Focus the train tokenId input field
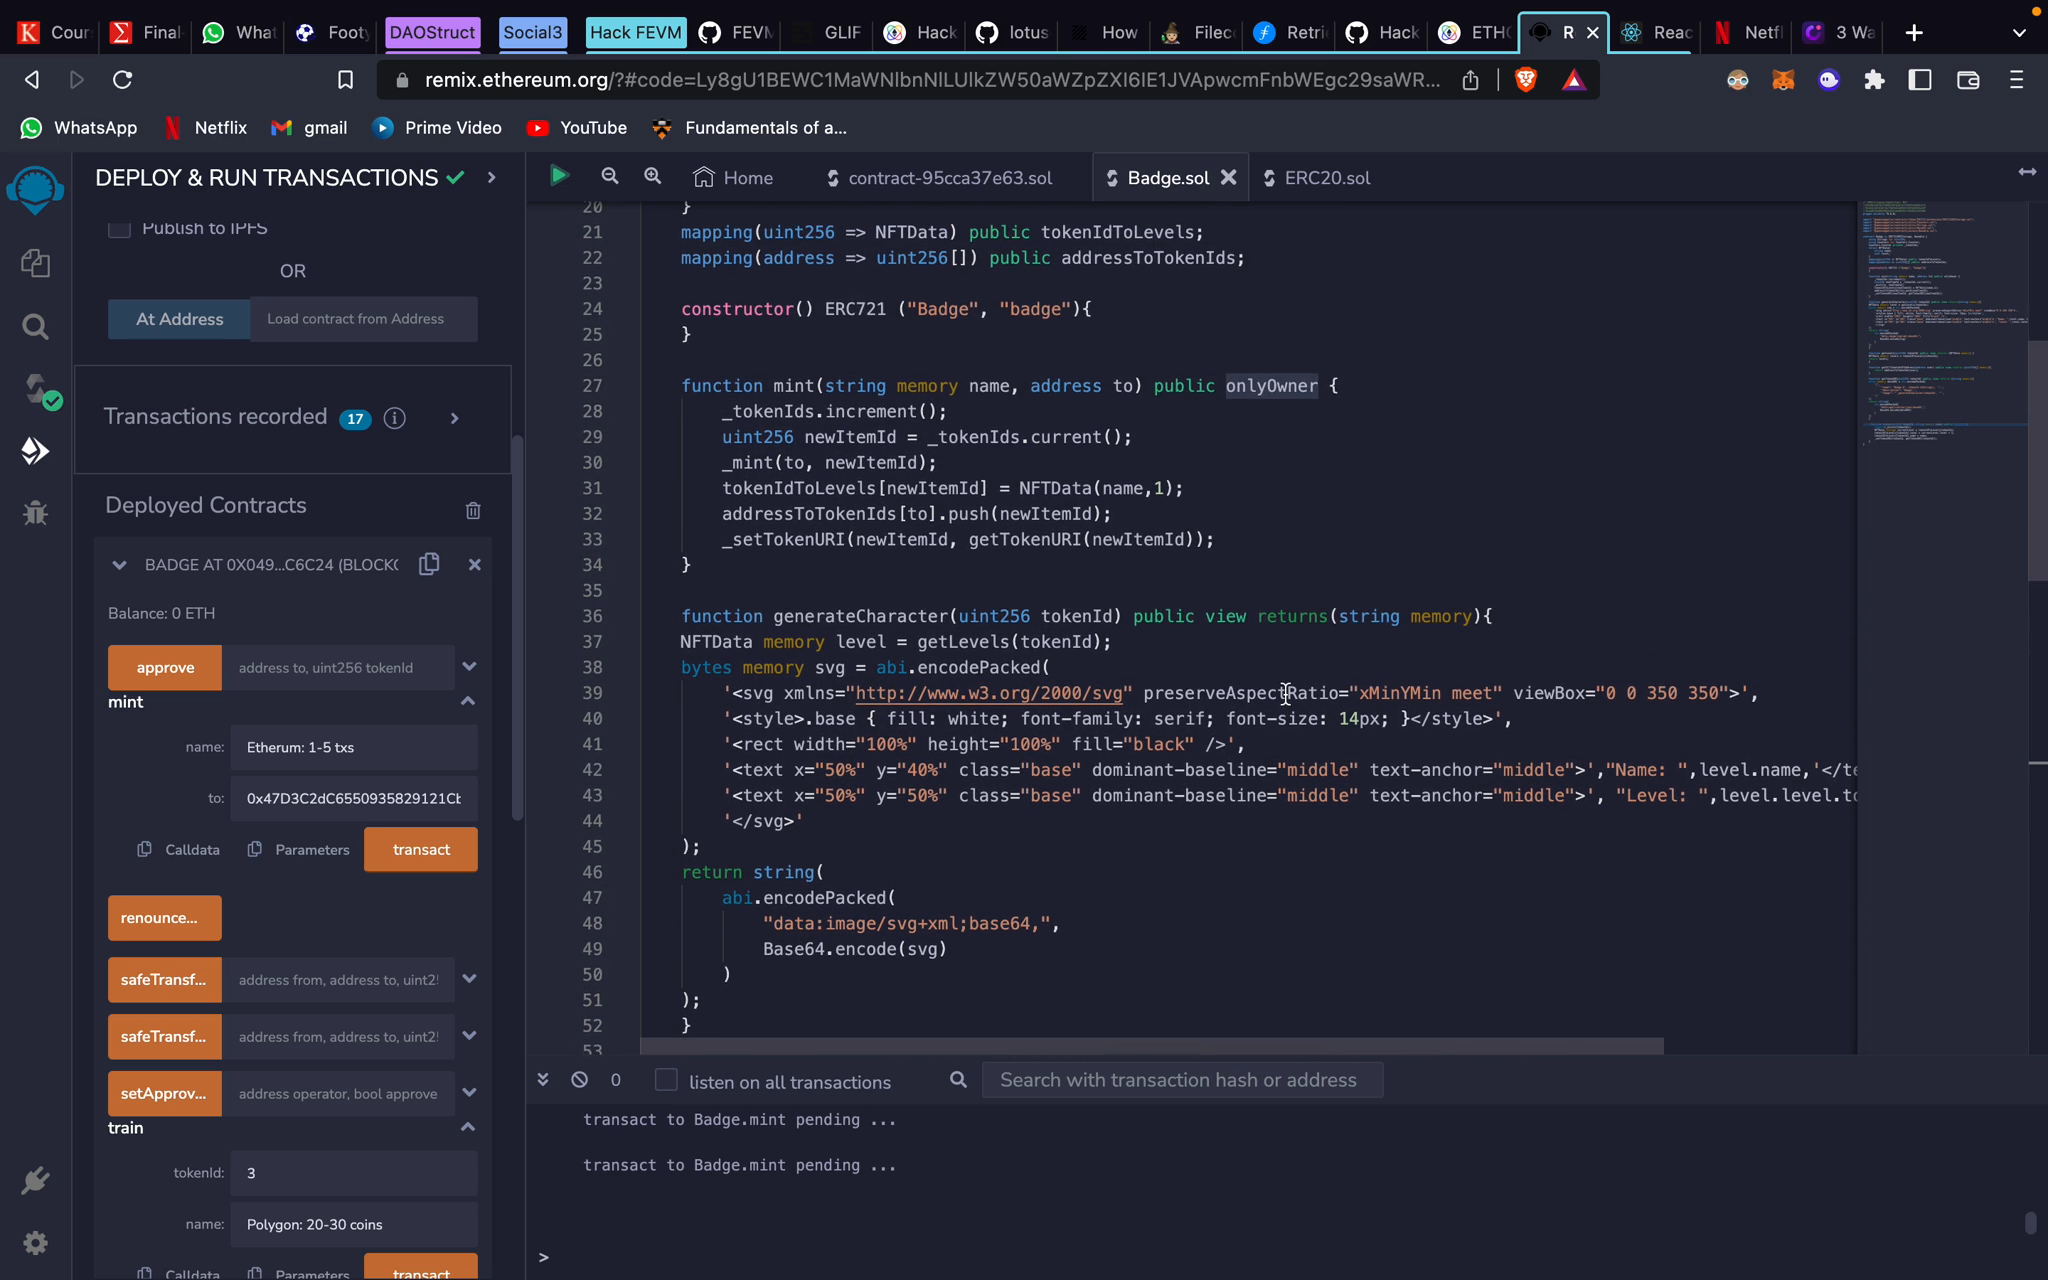 [354, 1173]
